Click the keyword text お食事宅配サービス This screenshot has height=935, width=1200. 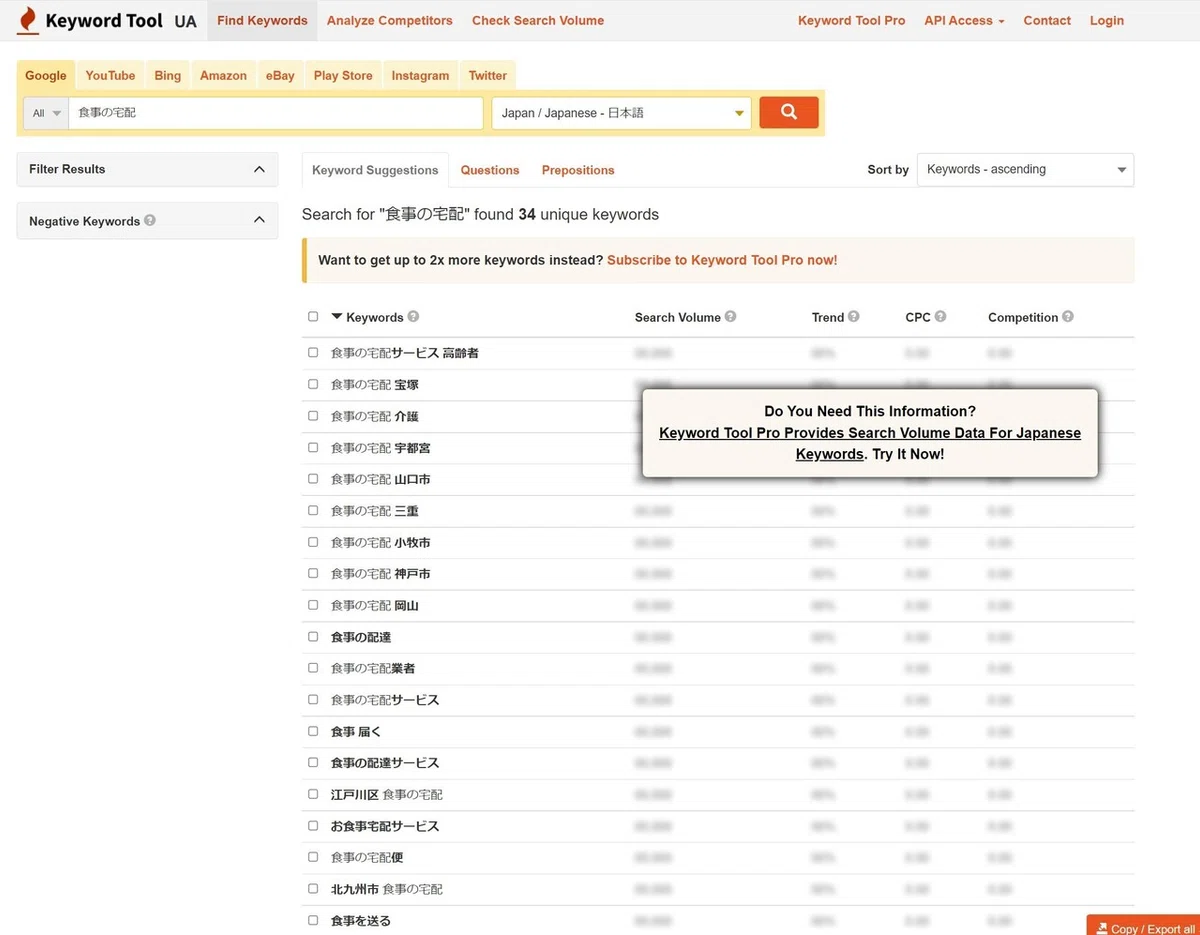coord(385,826)
